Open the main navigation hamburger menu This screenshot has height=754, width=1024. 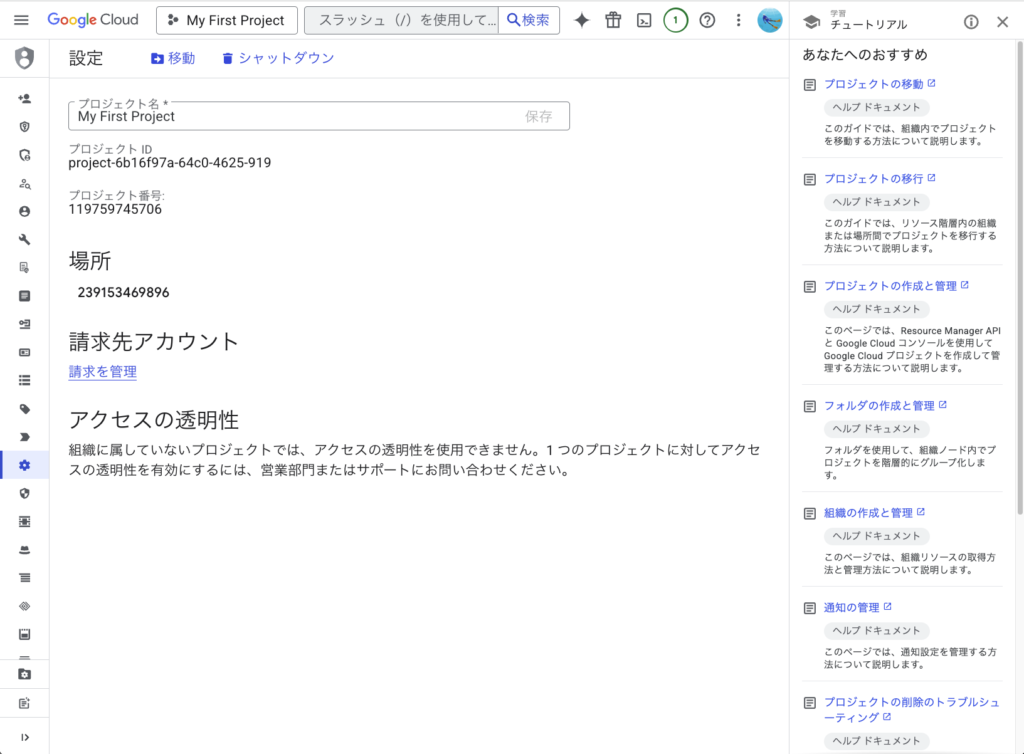click(x=21, y=20)
